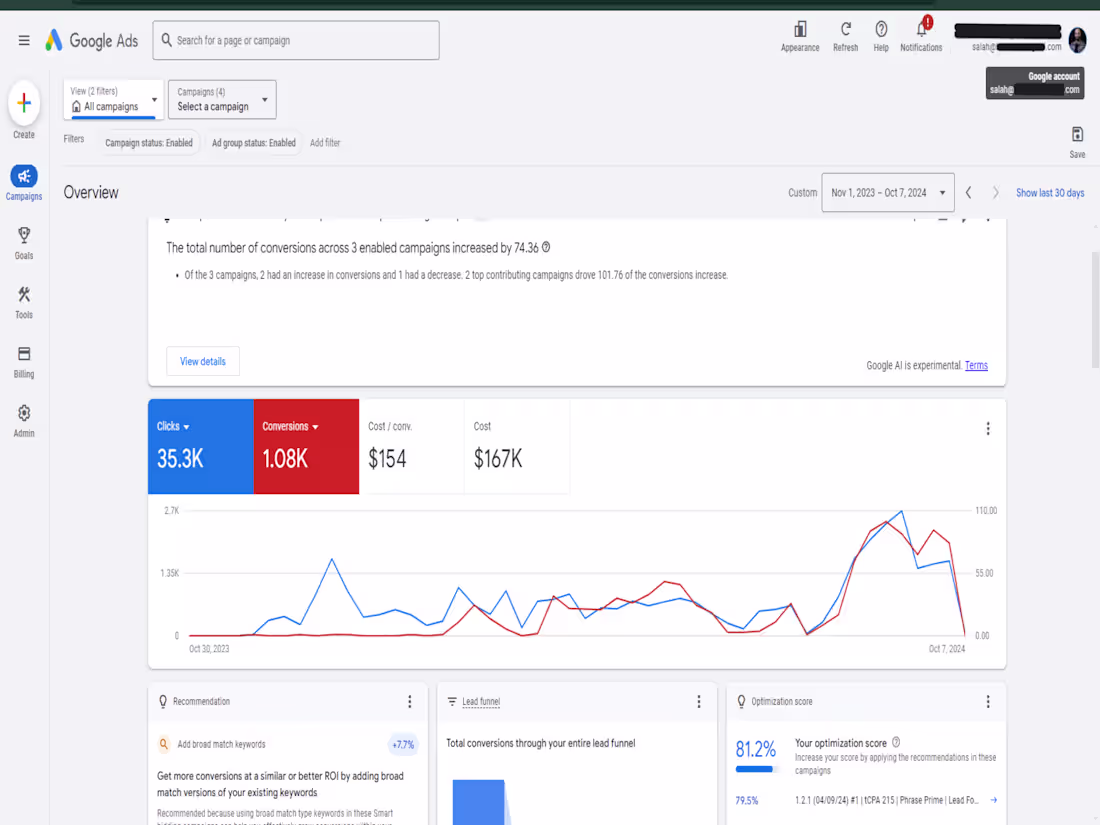
Task: Open the Admin section
Action: click(x=23, y=417)
